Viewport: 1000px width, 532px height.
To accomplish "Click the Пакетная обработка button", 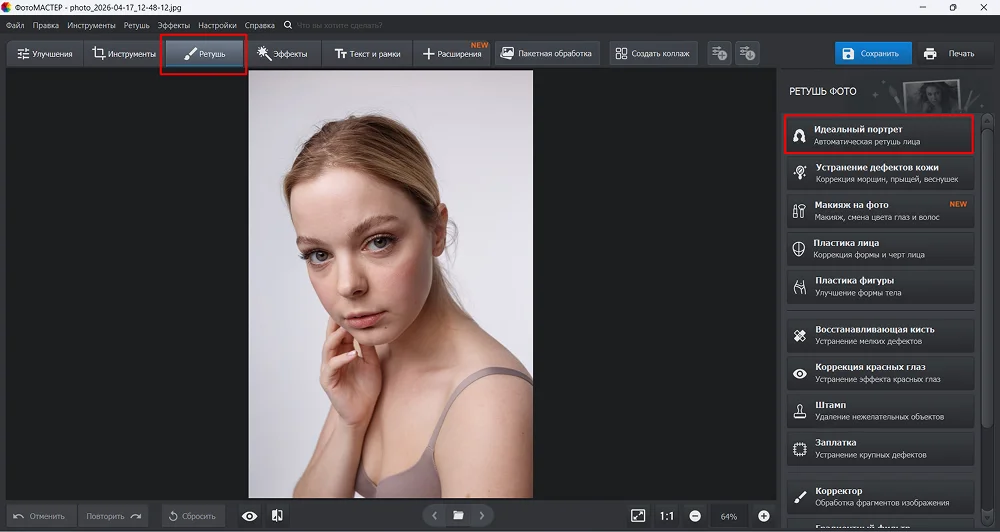I will [547, 54].
